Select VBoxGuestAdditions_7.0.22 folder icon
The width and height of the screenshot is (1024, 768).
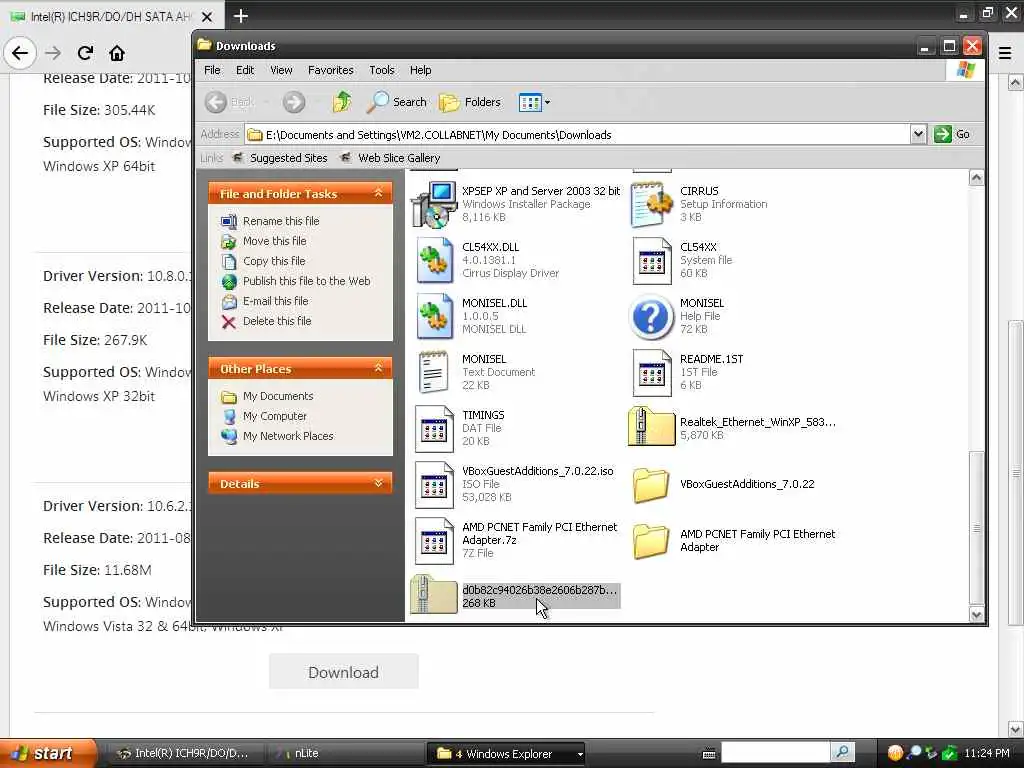(650, 485)
